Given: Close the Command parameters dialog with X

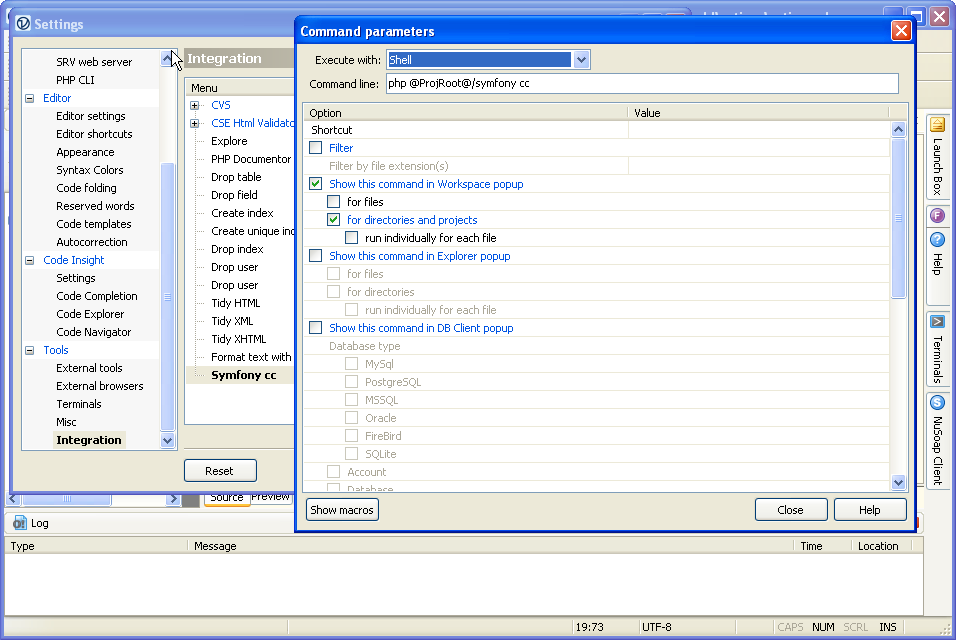Looking at the screenshot, I should point(900,31).
